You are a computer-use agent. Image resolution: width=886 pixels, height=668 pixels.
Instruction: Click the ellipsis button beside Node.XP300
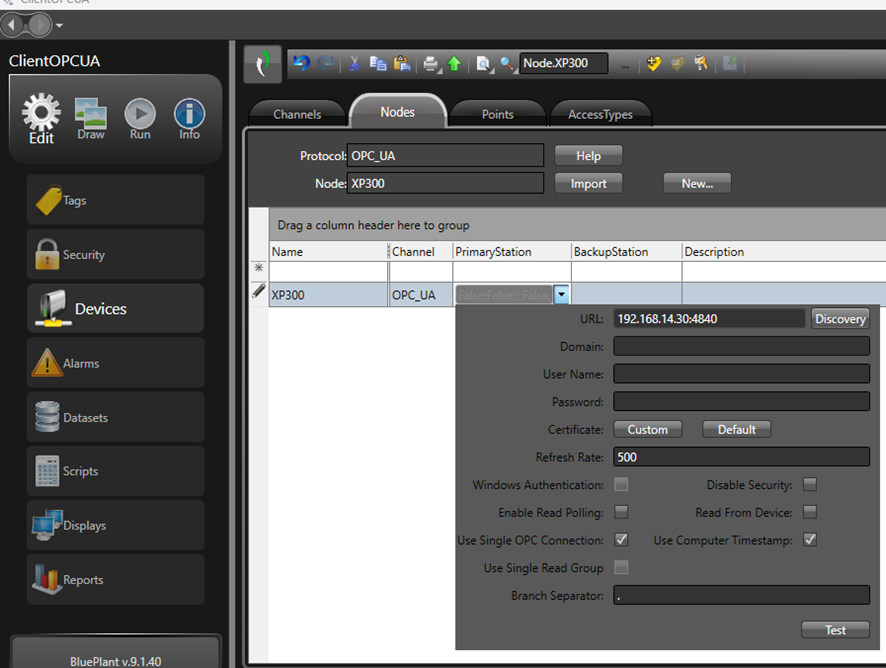pos(625,64)
